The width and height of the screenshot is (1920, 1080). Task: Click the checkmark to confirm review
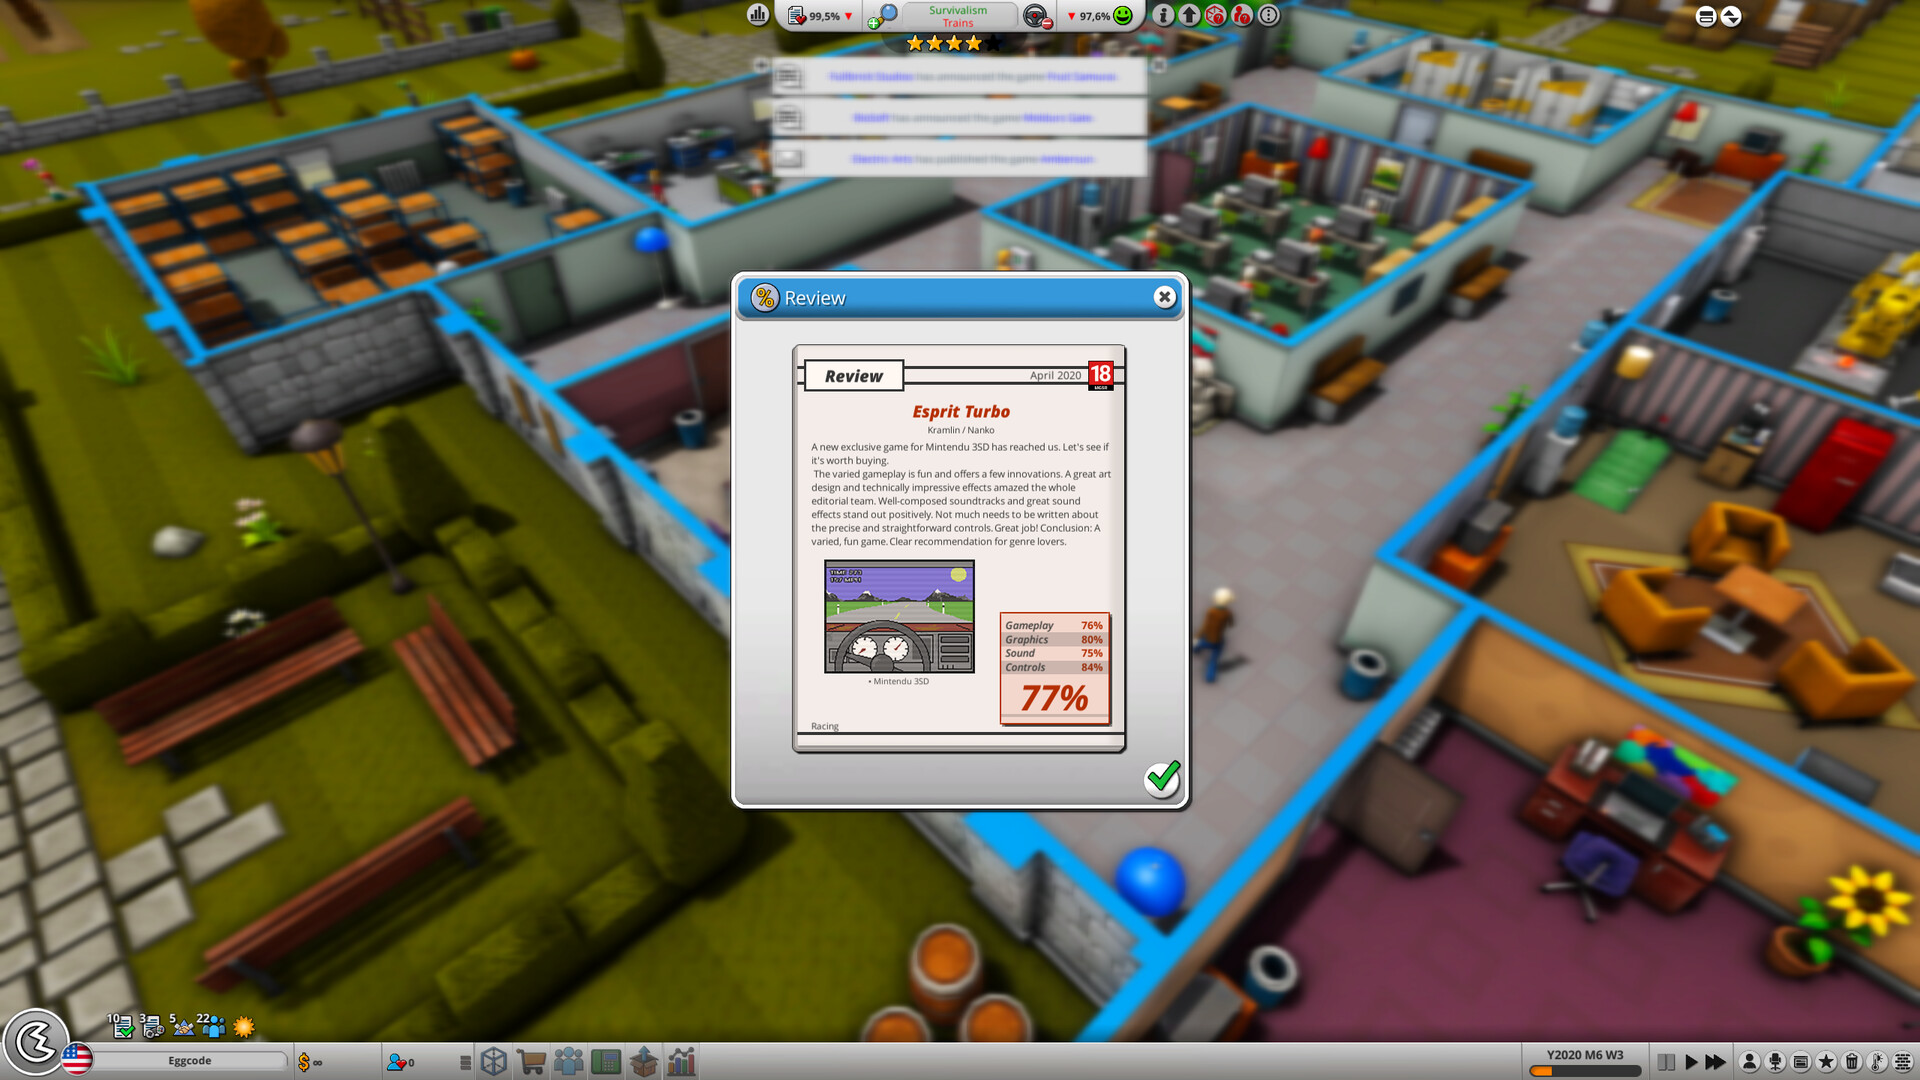tap(1160, 778)
